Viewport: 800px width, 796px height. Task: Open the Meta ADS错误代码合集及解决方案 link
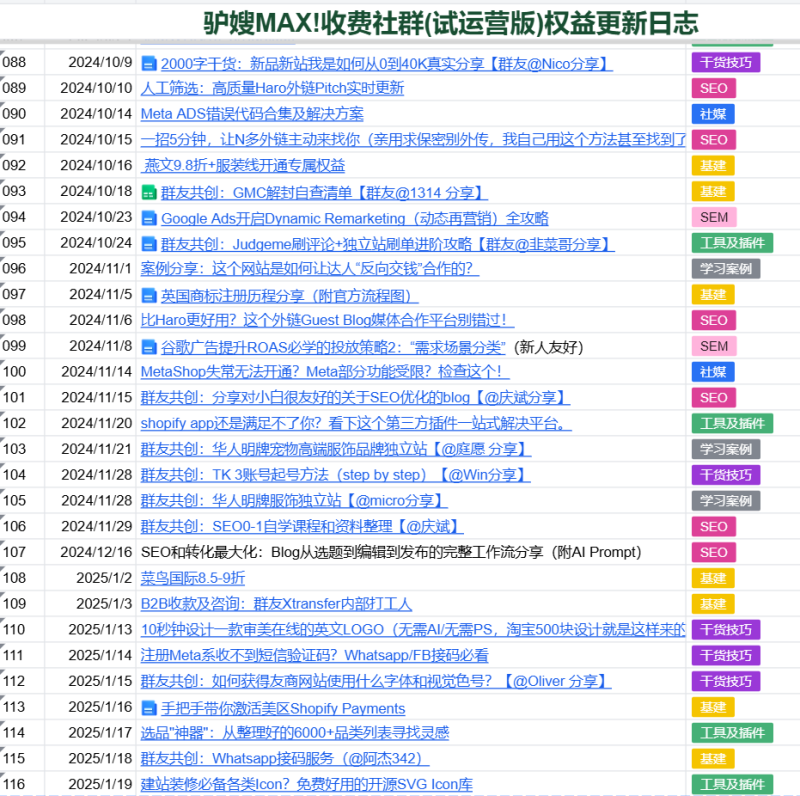click(x=252, y=114)
